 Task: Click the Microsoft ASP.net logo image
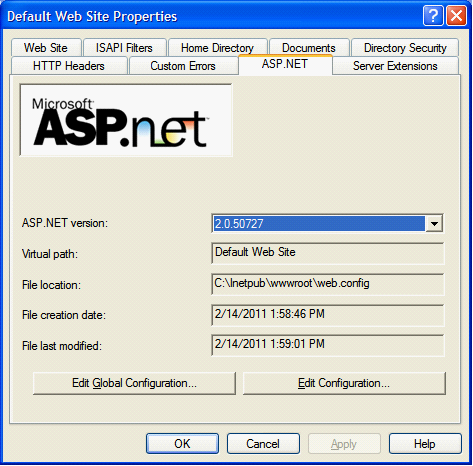[x=126, y=120]
